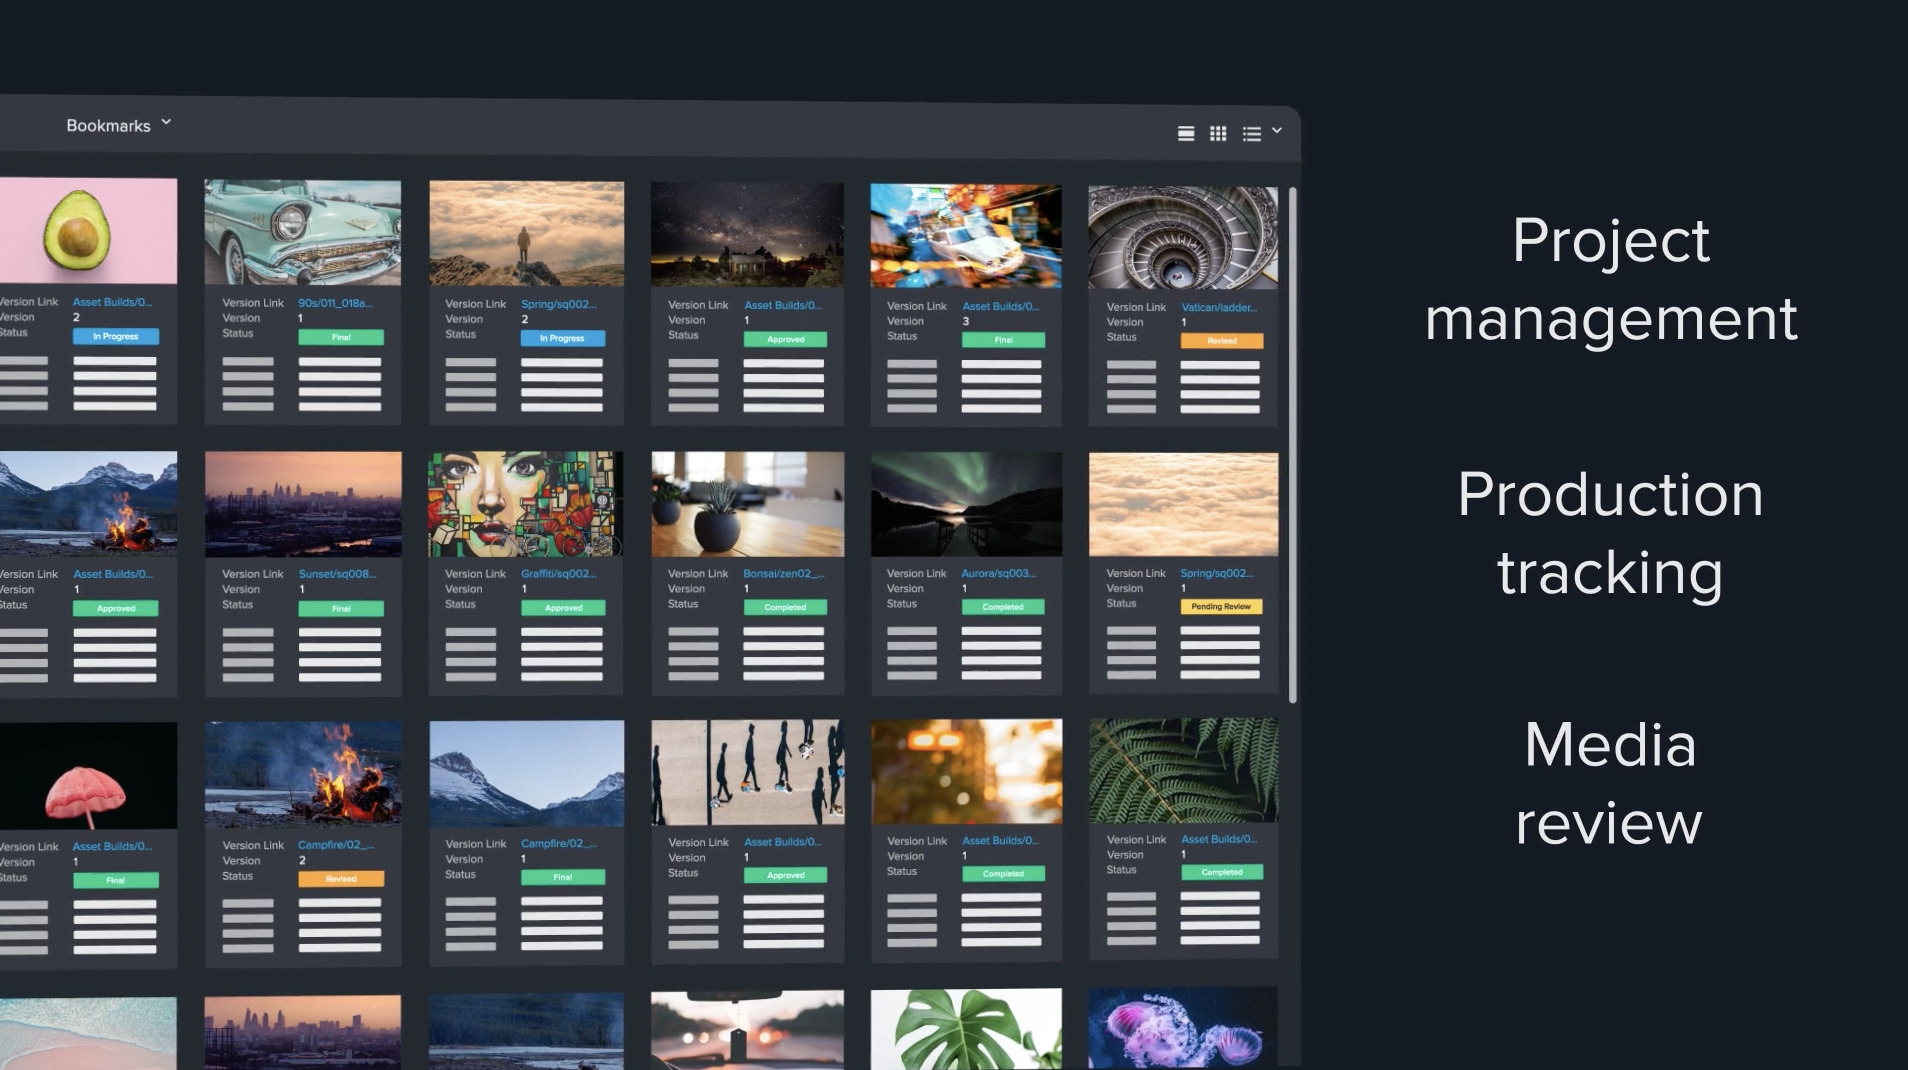Image resolution: width=1908 pixels, height=1070 pixels.
Task: Click the Revised status on spiral staircase card
Action: pyautogui.click(x=1221, y=341)
